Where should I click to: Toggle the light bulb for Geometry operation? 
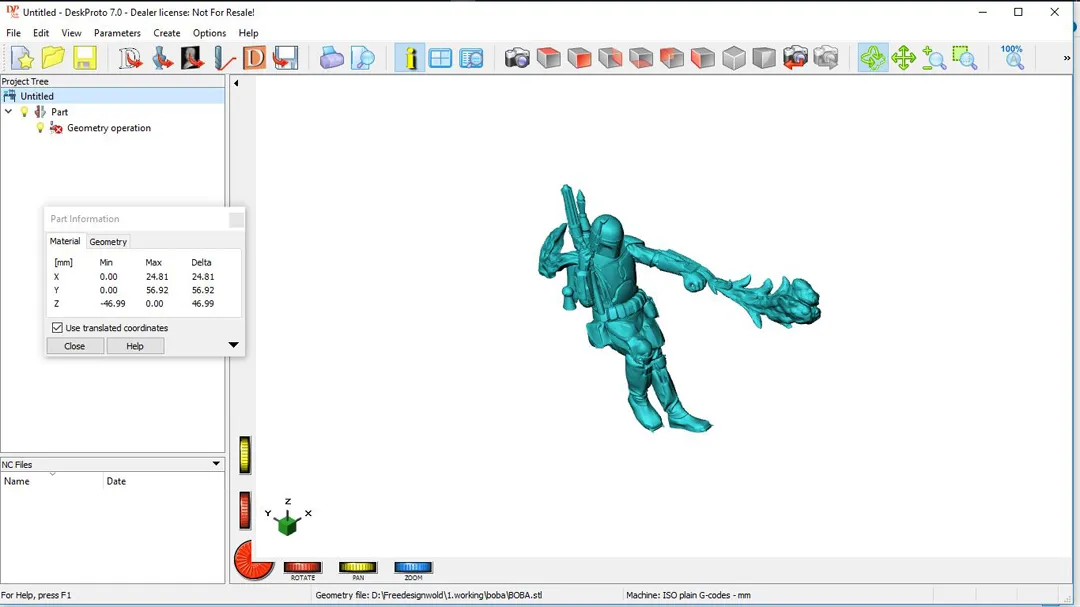(40, 128)
